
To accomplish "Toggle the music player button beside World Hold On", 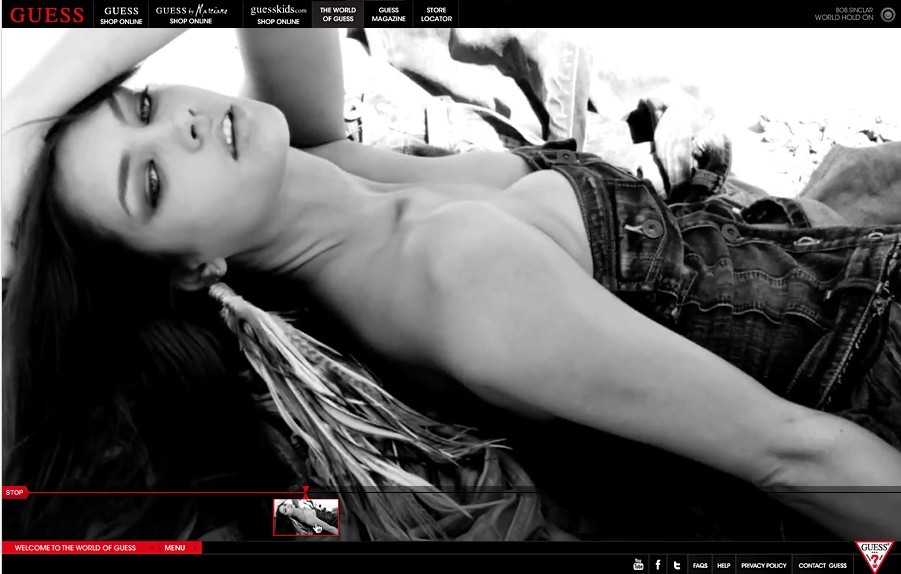I will 887,14.
